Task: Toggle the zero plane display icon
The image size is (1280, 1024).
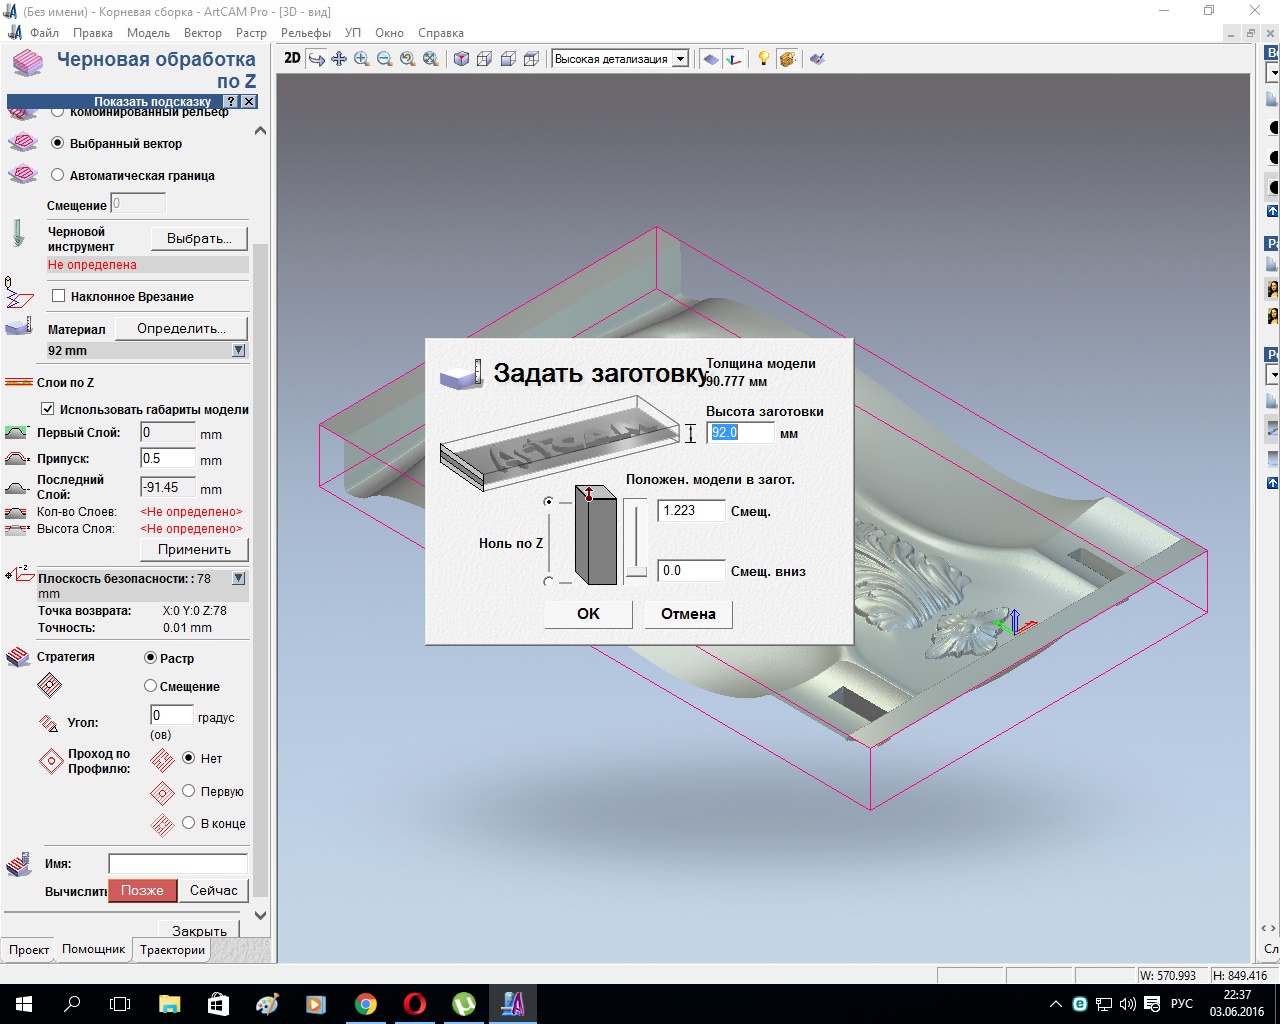Action: [710, 59]
